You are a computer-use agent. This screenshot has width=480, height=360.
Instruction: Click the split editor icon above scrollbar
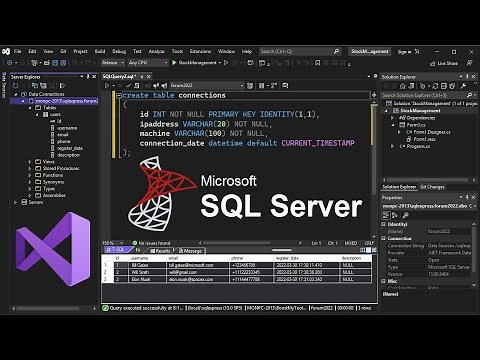(374, 95)
